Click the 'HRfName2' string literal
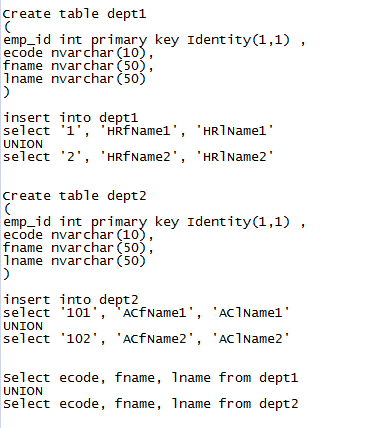The image size is (372, 428). pos(139,157)
